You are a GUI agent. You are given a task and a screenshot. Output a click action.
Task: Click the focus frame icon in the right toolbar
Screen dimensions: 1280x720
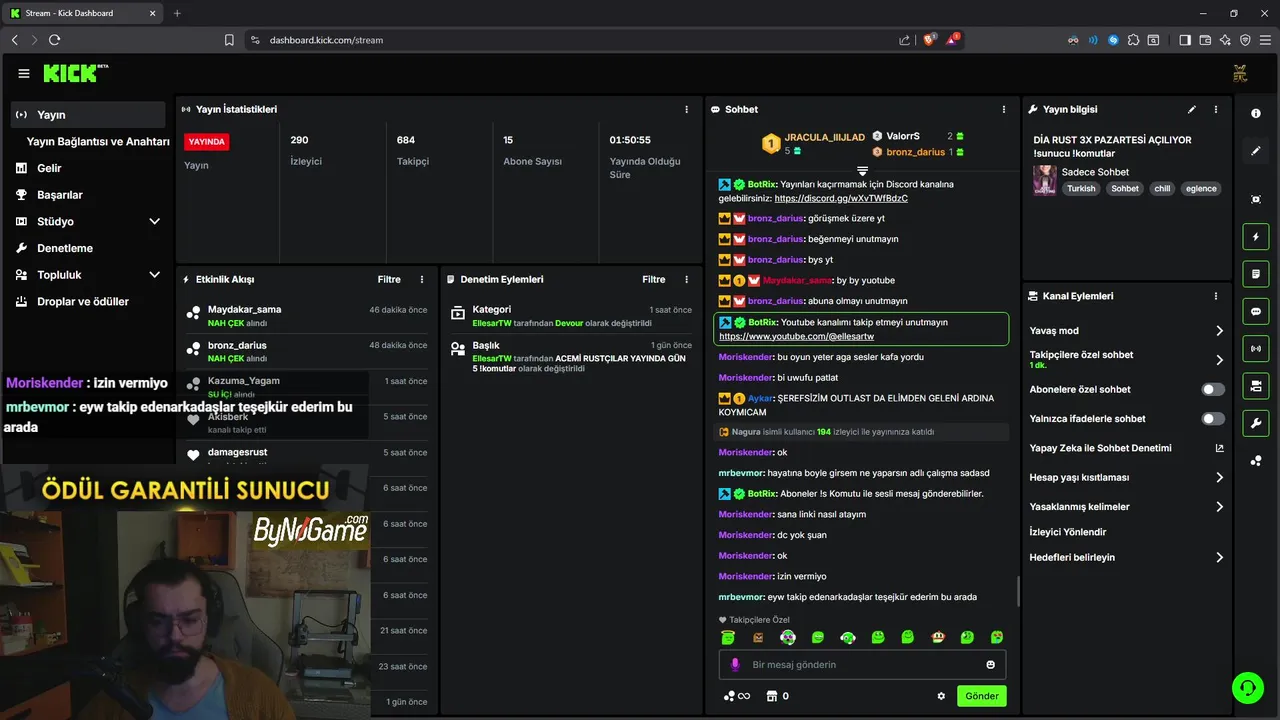click(x=1256, y=199)
